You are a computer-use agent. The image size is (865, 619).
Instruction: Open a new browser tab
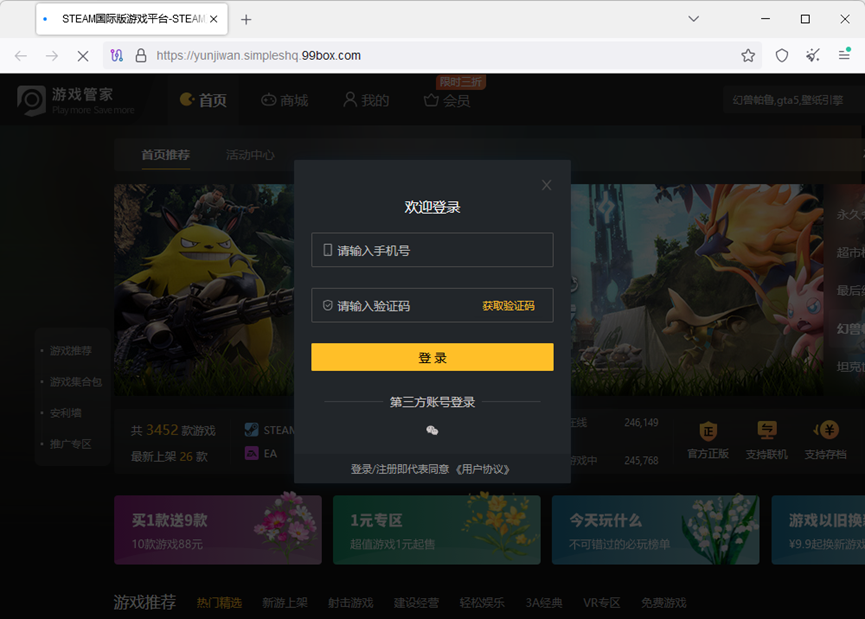[x=246, y=20]
